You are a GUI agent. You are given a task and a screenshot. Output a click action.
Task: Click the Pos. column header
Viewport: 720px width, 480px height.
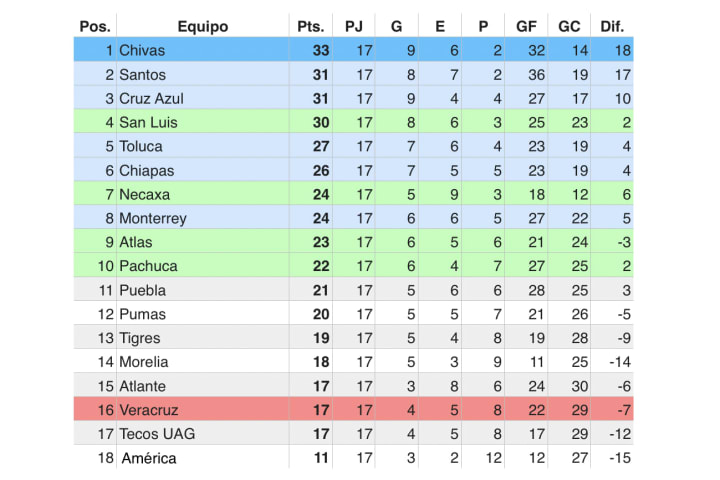[x=95, y=27]
